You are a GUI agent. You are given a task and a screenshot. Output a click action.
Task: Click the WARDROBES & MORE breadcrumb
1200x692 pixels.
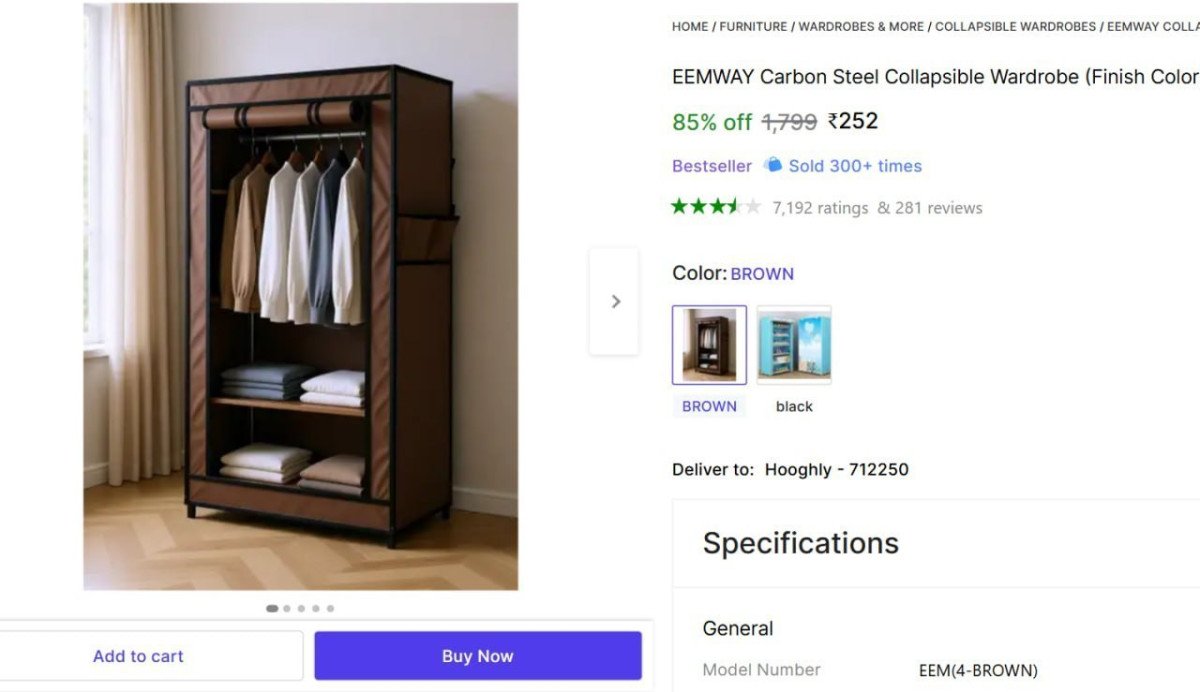861,27
